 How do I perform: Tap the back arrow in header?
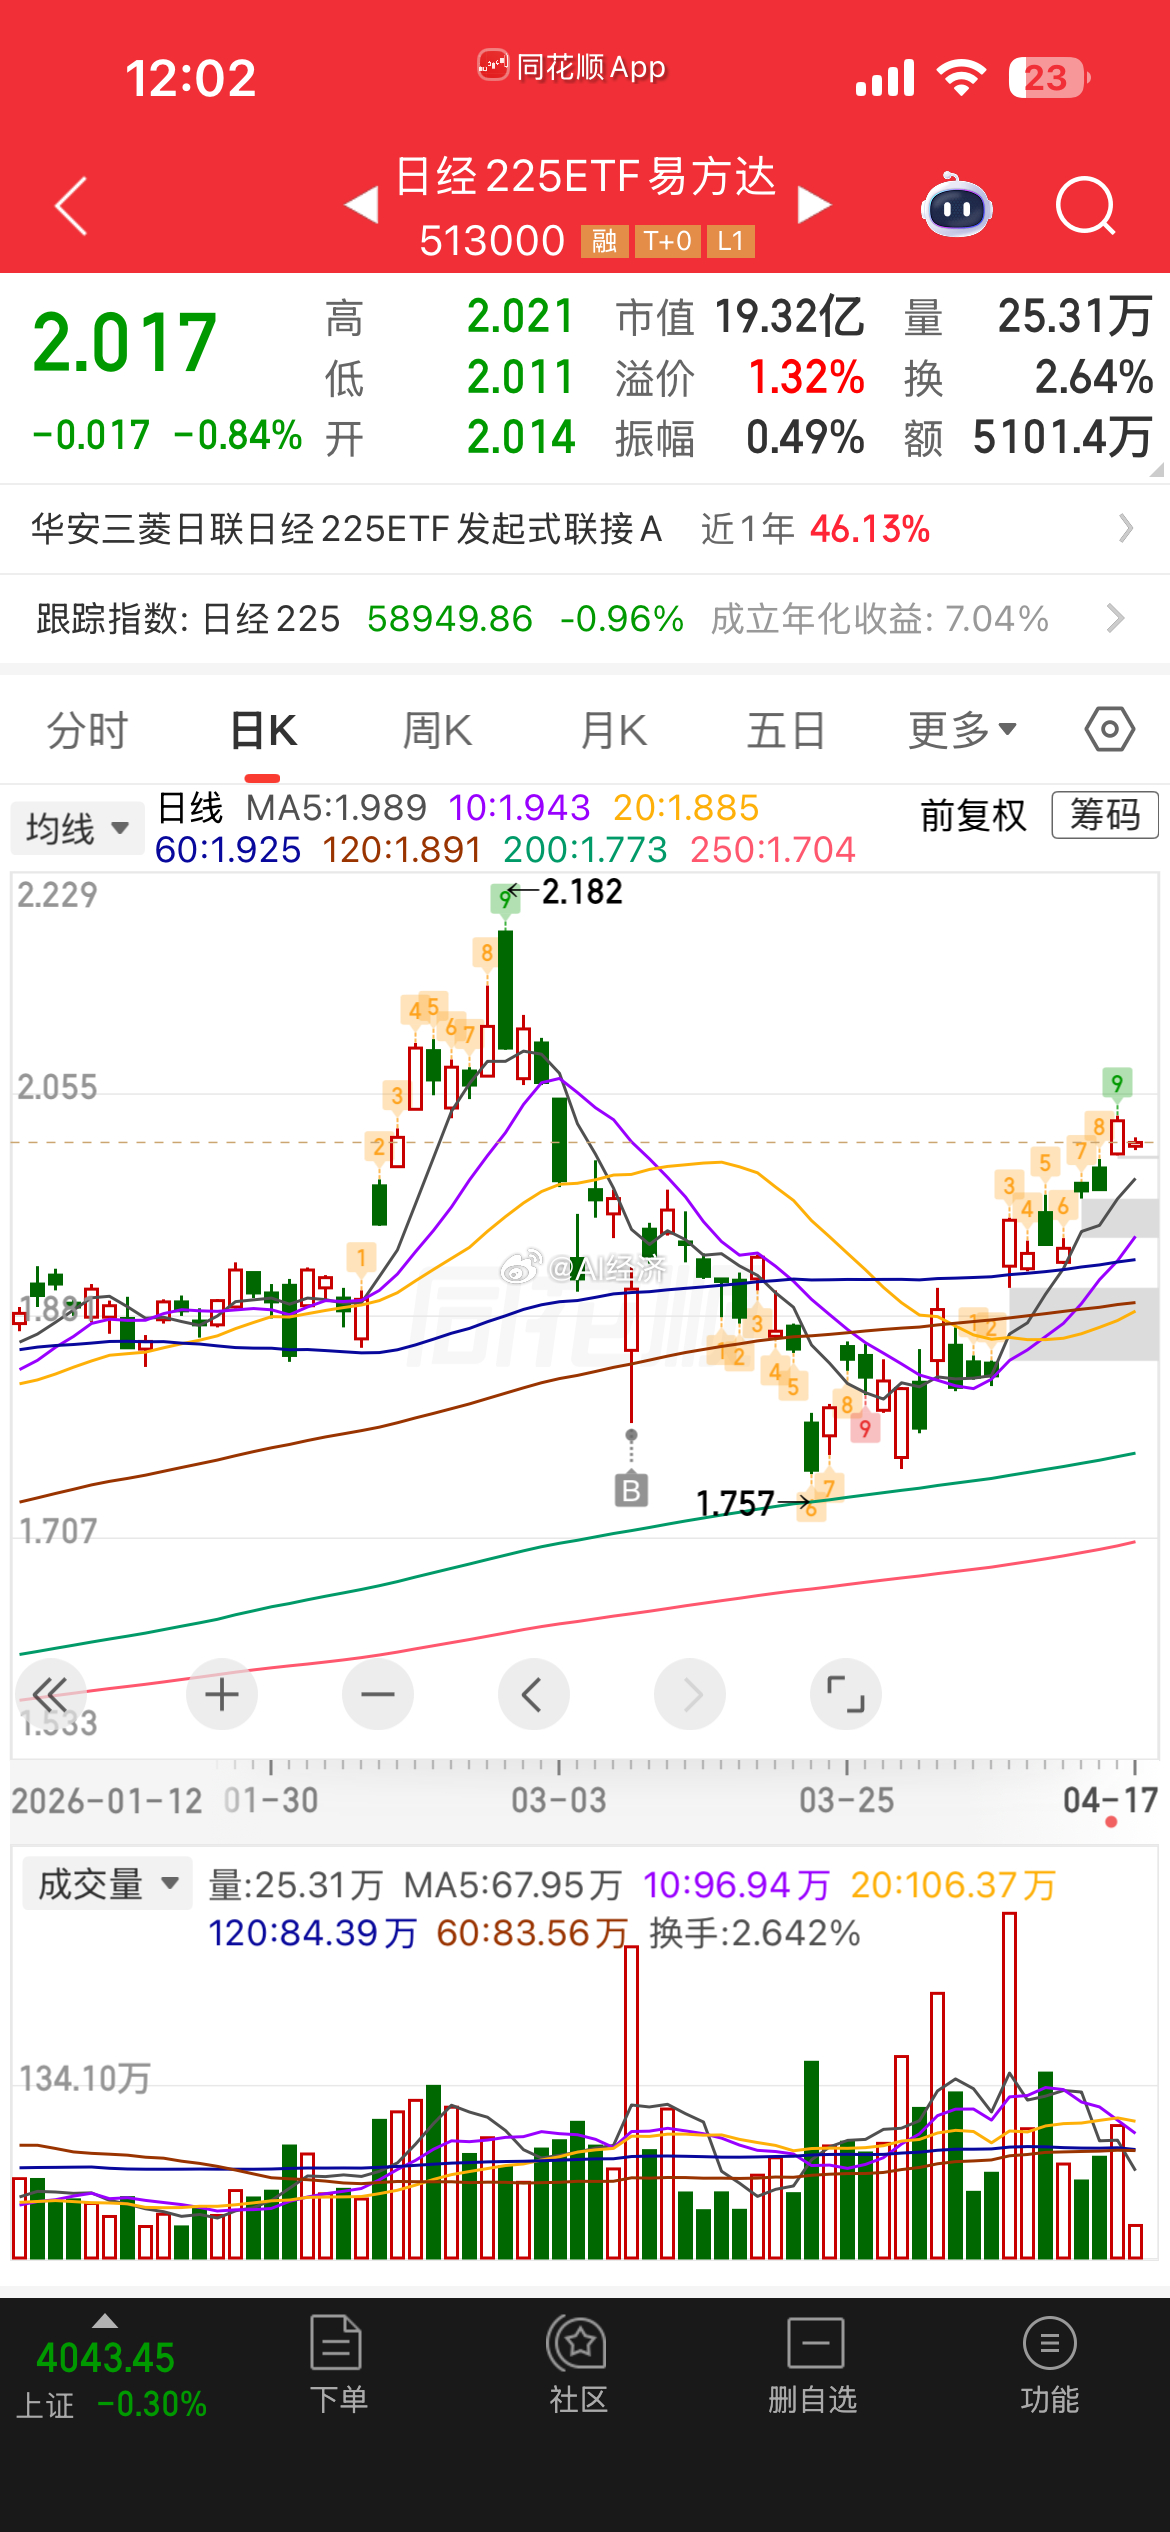(71, 206)
